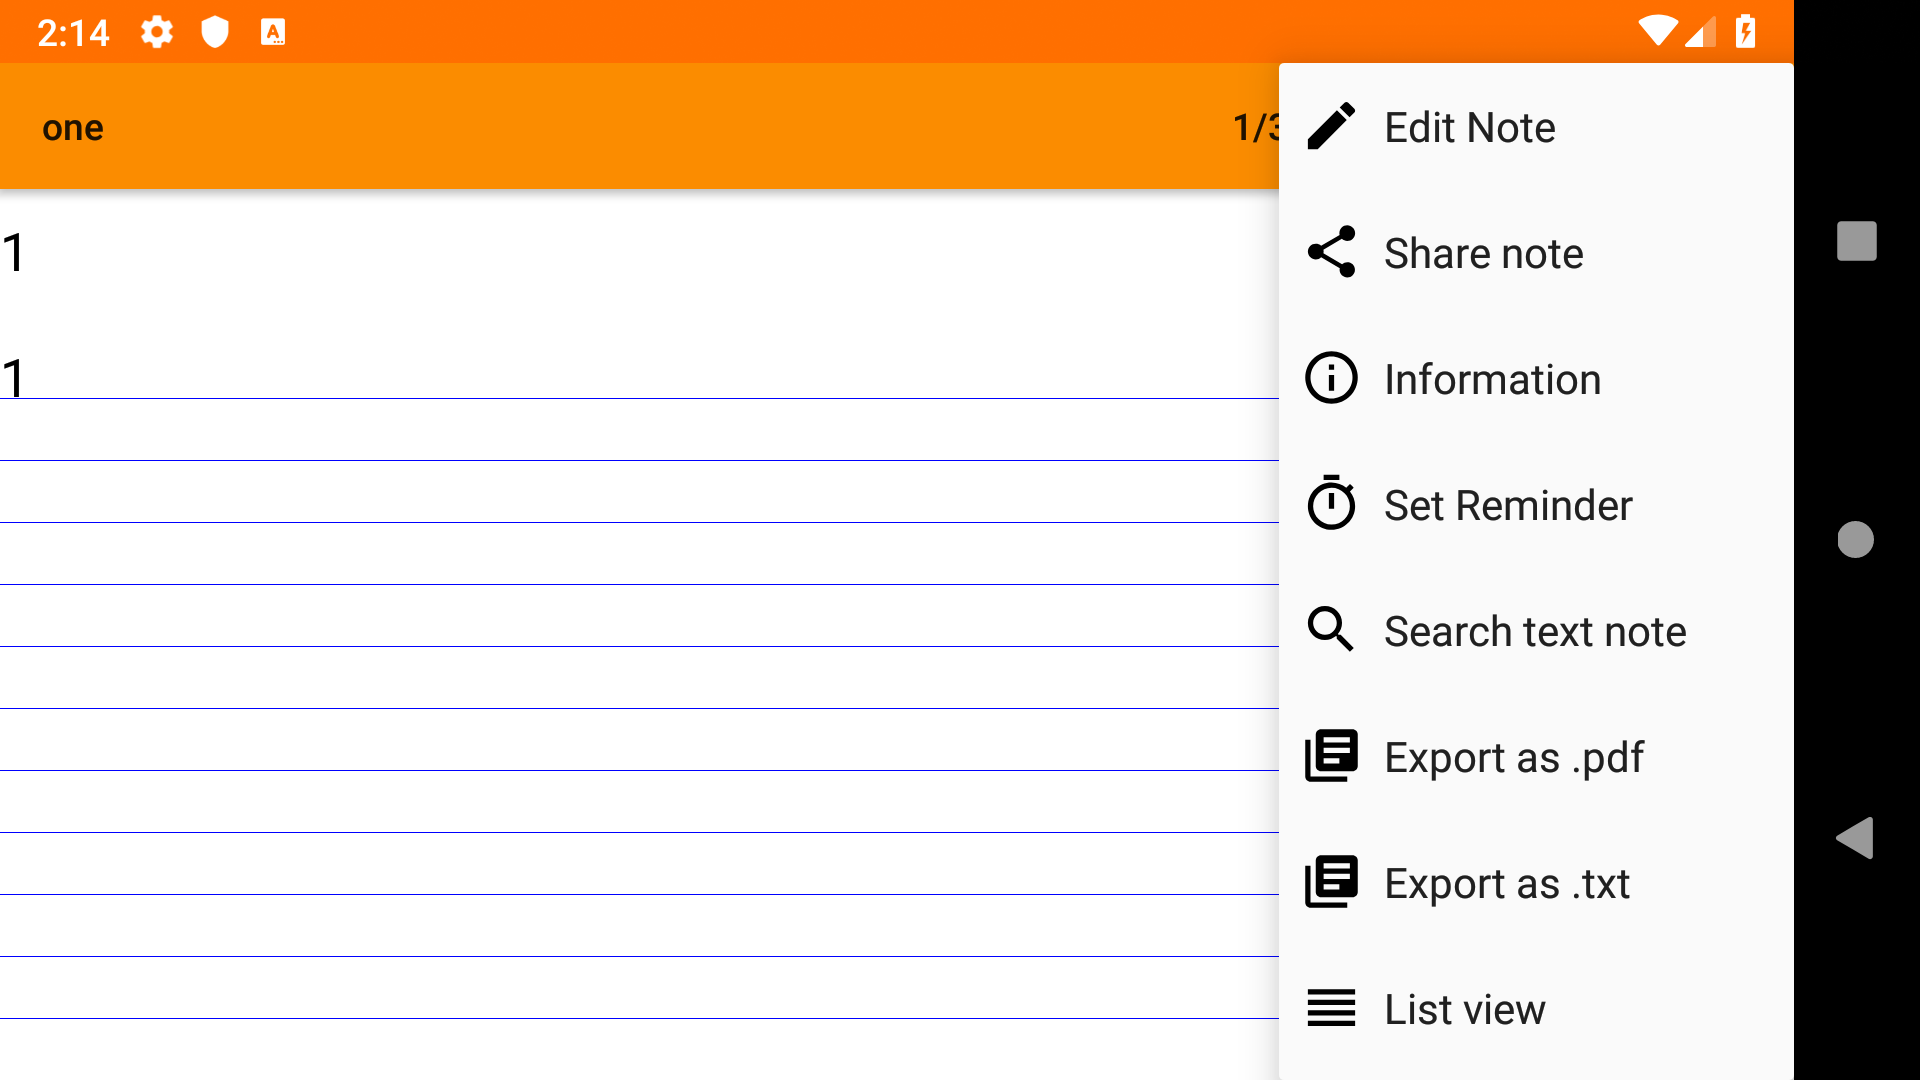Image resolution: width=1920 pixels, height=1080 pixels.
Task: Select the pencil Edit Note icon
Action: coord(1331,127)
